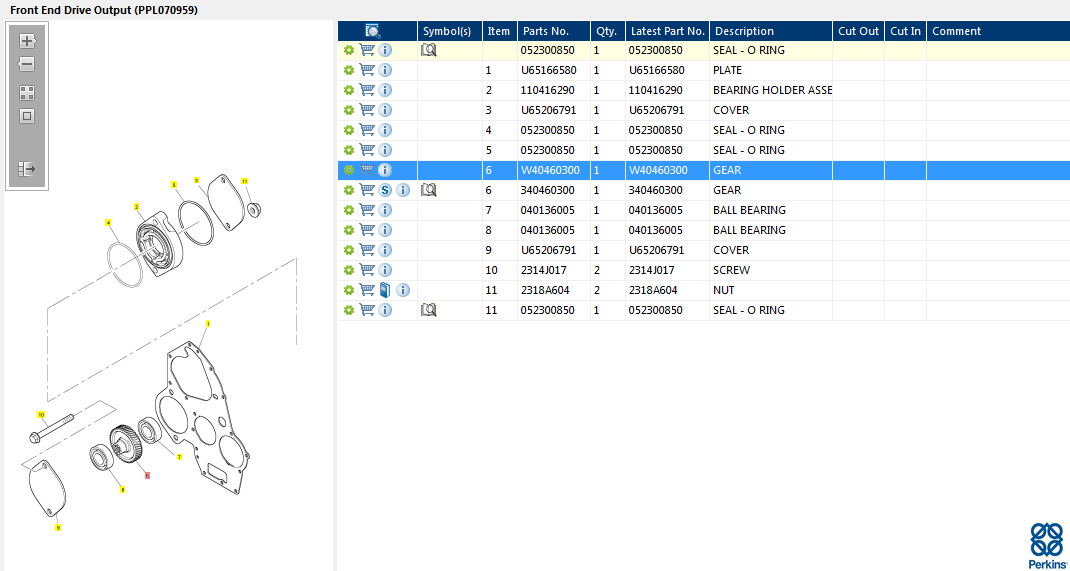Click the Comment column header
Viewport: 1070px width, 571px height.
[x=998, y=31]
